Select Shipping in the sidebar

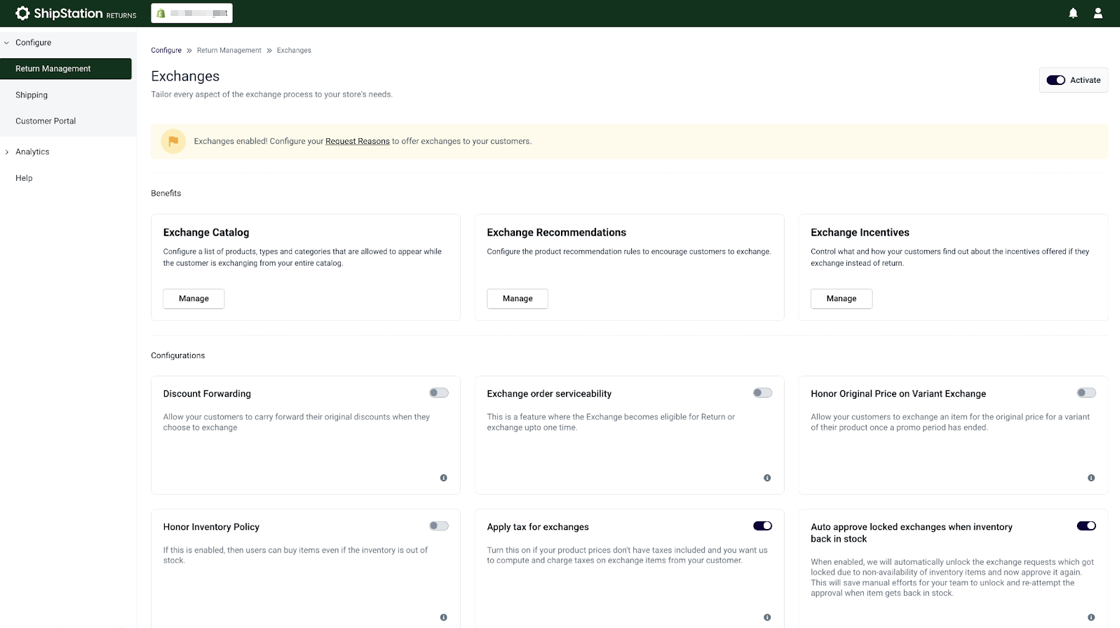(x=31, y=94)
